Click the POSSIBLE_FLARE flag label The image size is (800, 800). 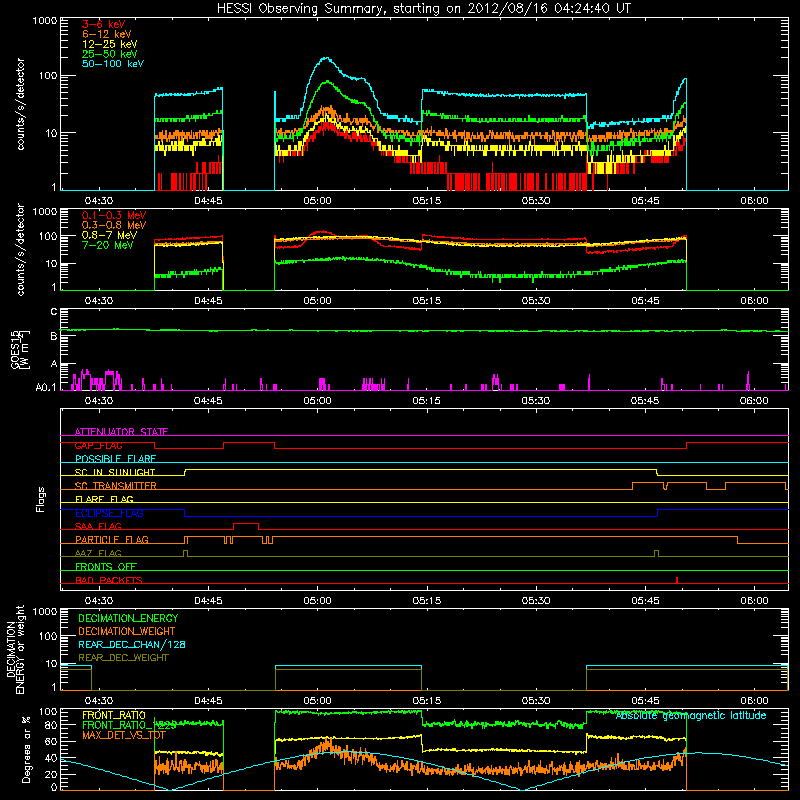(115, 459)
